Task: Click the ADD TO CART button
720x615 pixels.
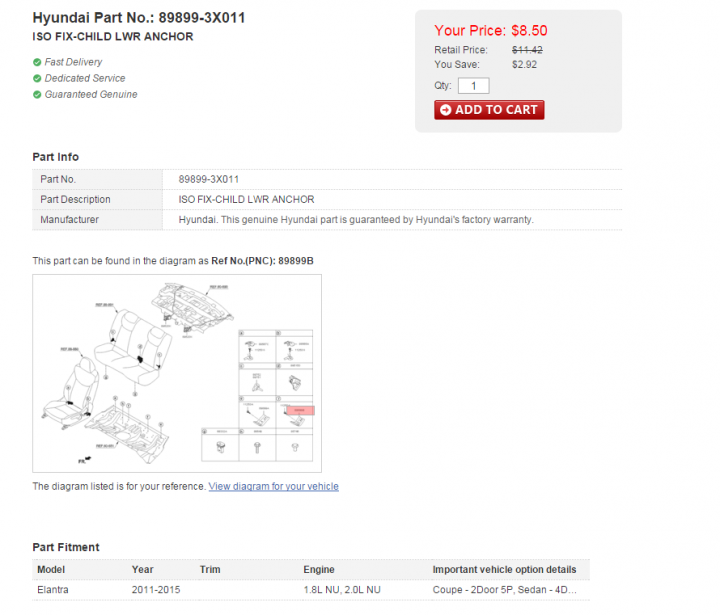Action: coord(489,110)
